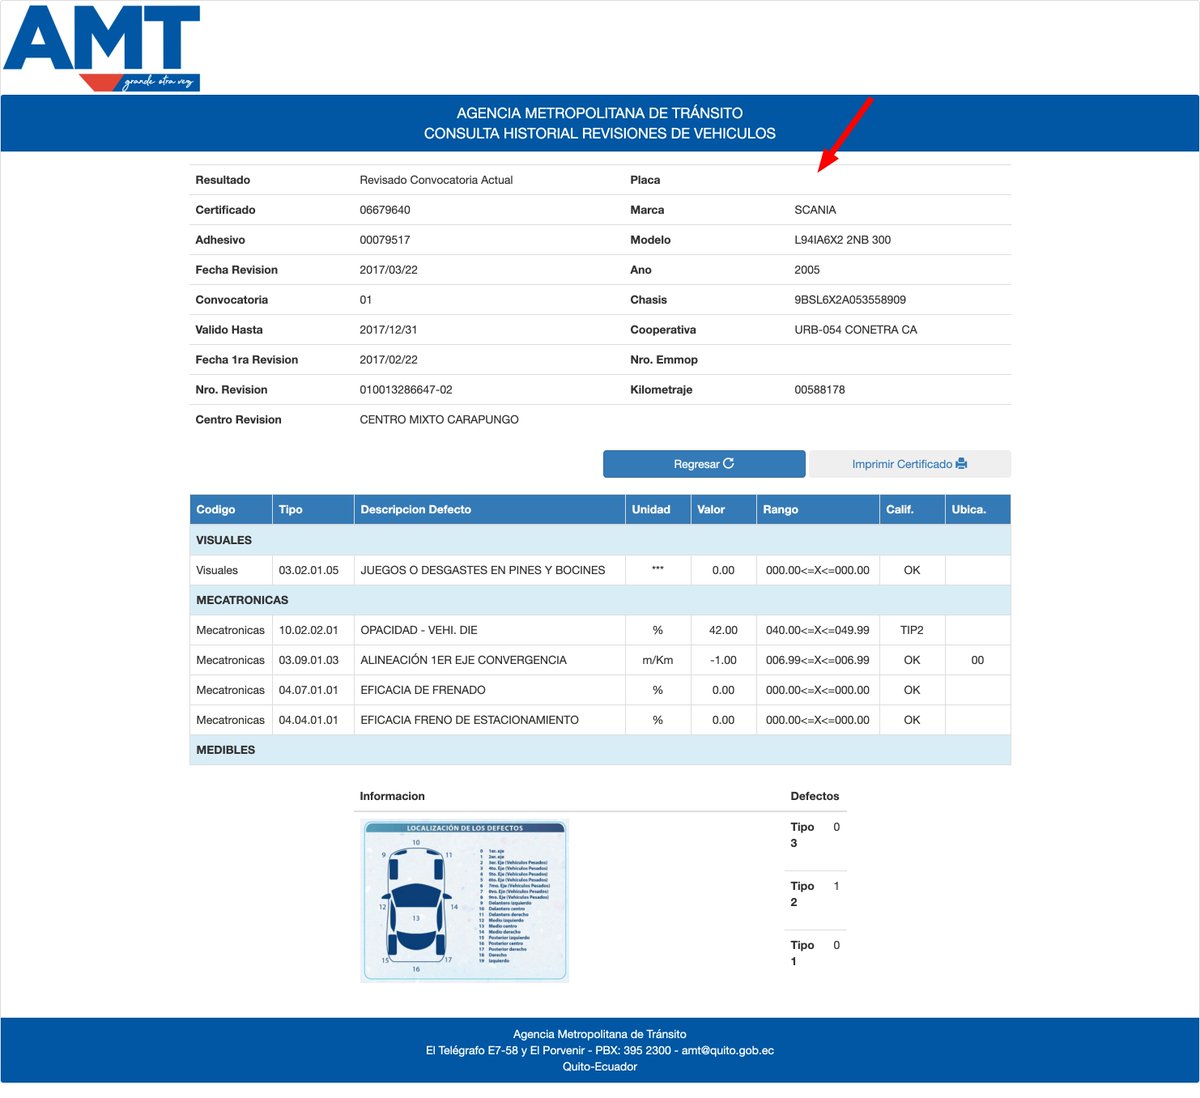Open the defect localization diagram thumbnail
Viewport: 1200px width, 1098px height.
click(464, 901)
